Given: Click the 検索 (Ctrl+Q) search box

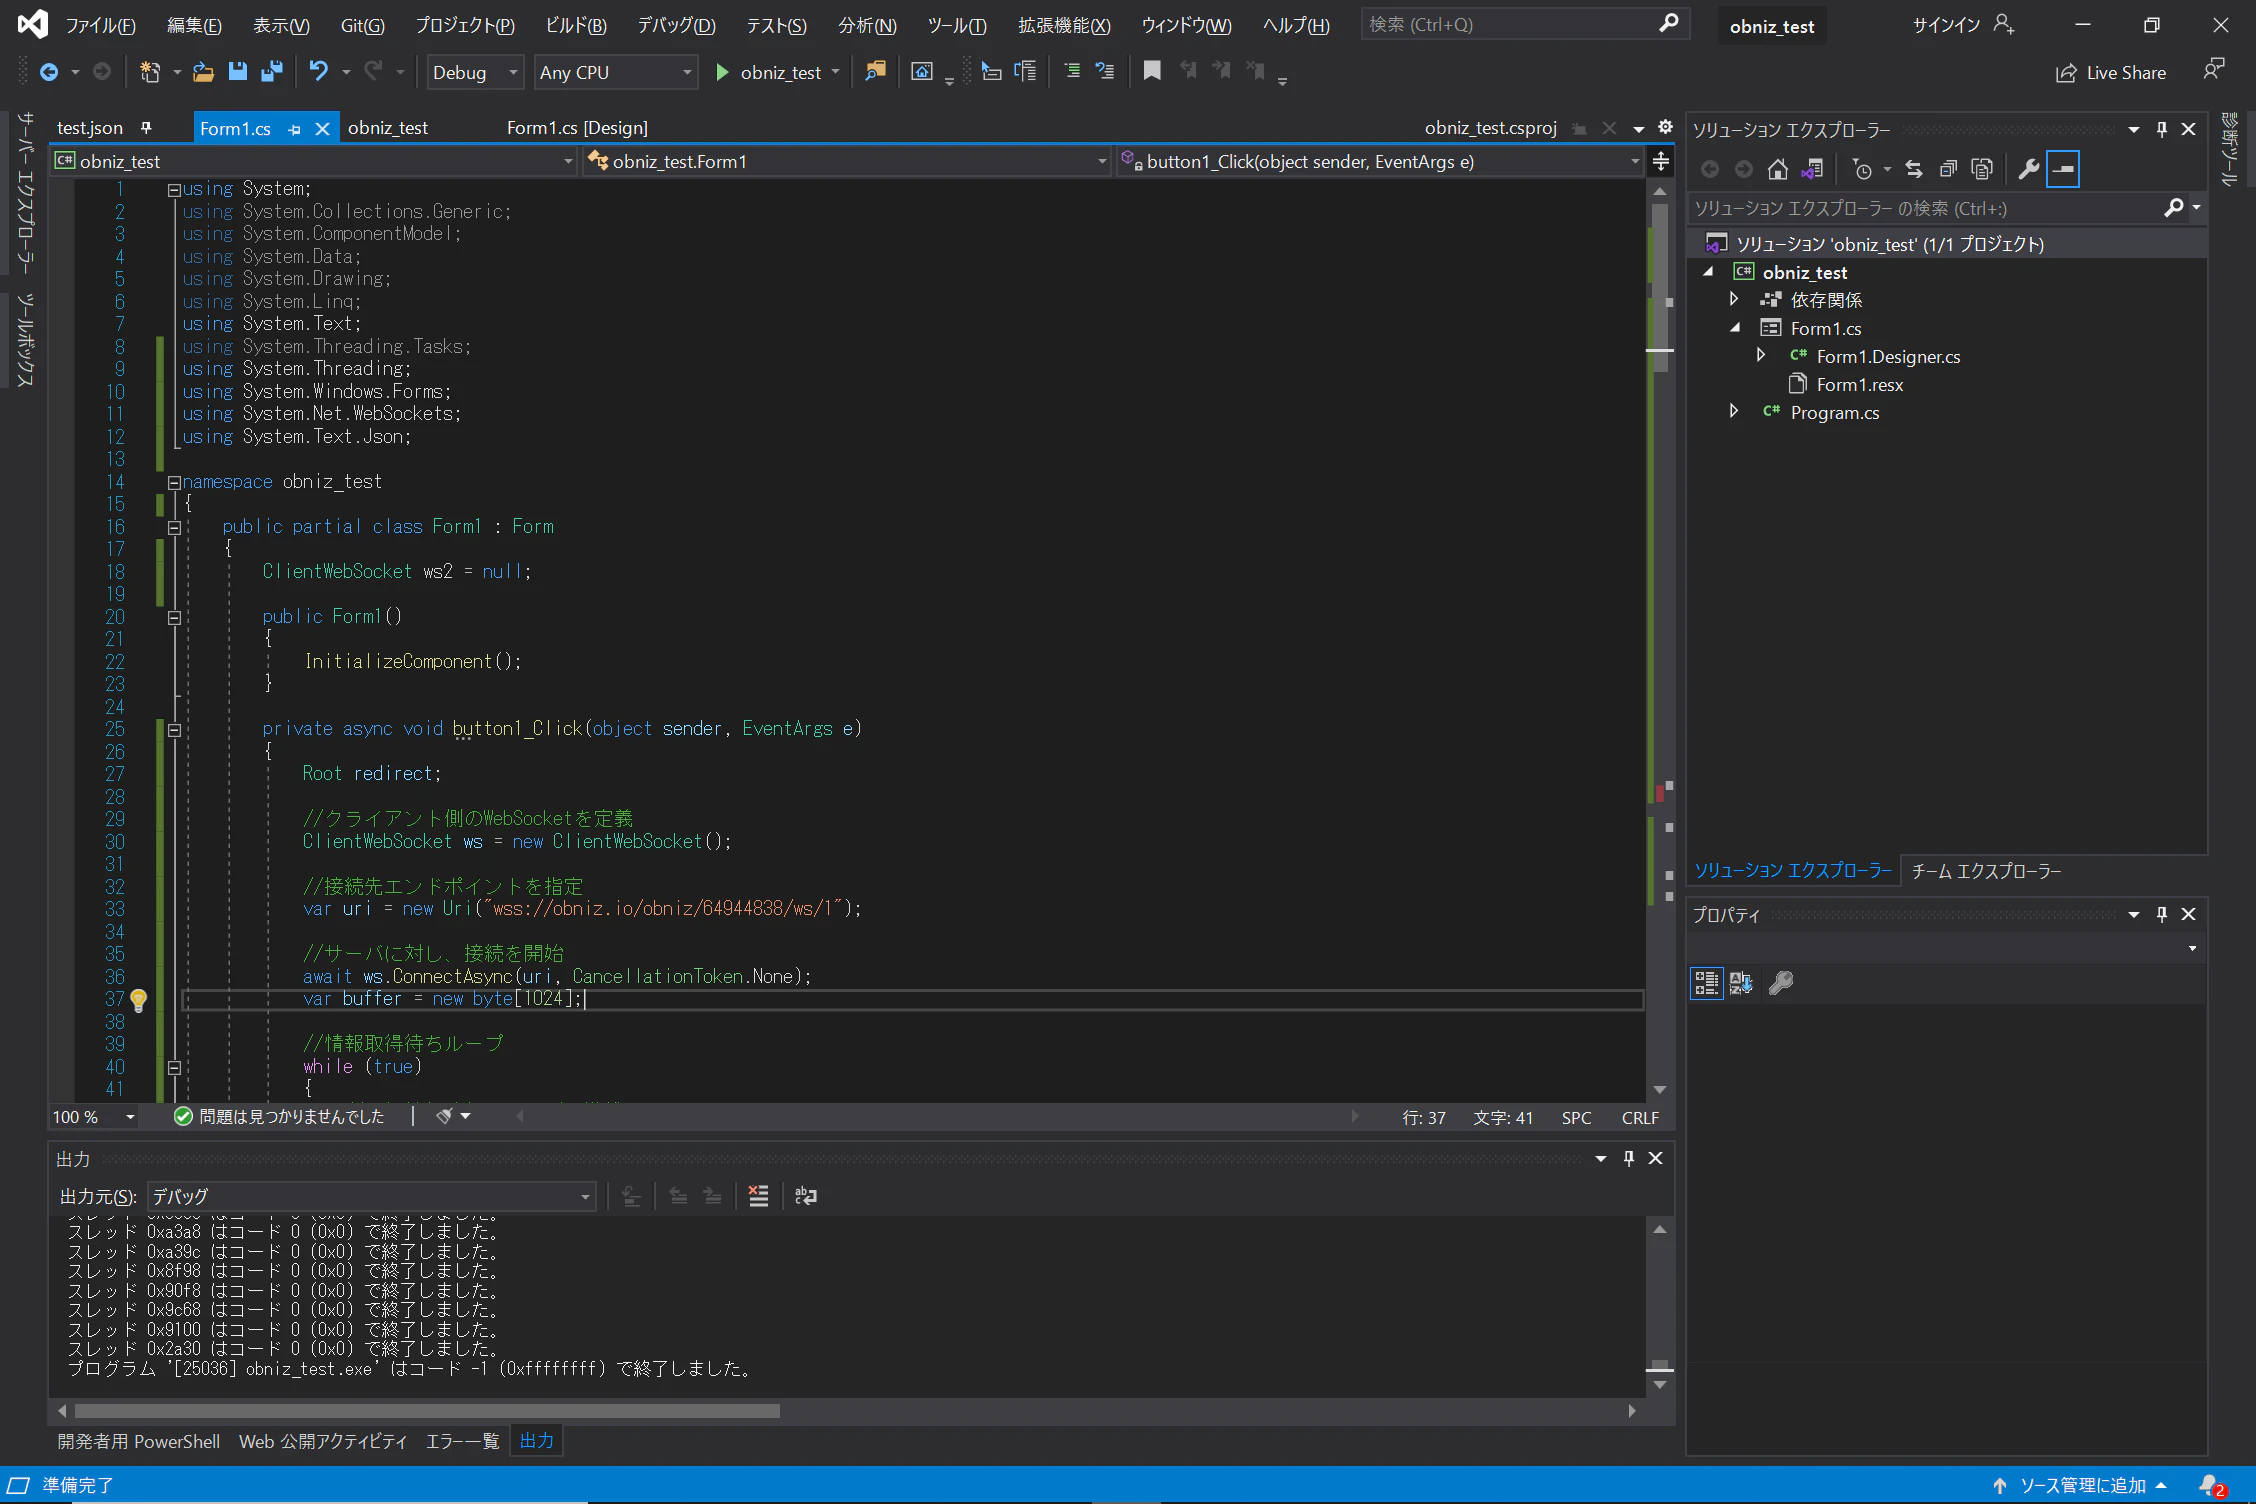Looking at the screenshot, I should (1525, 24).
